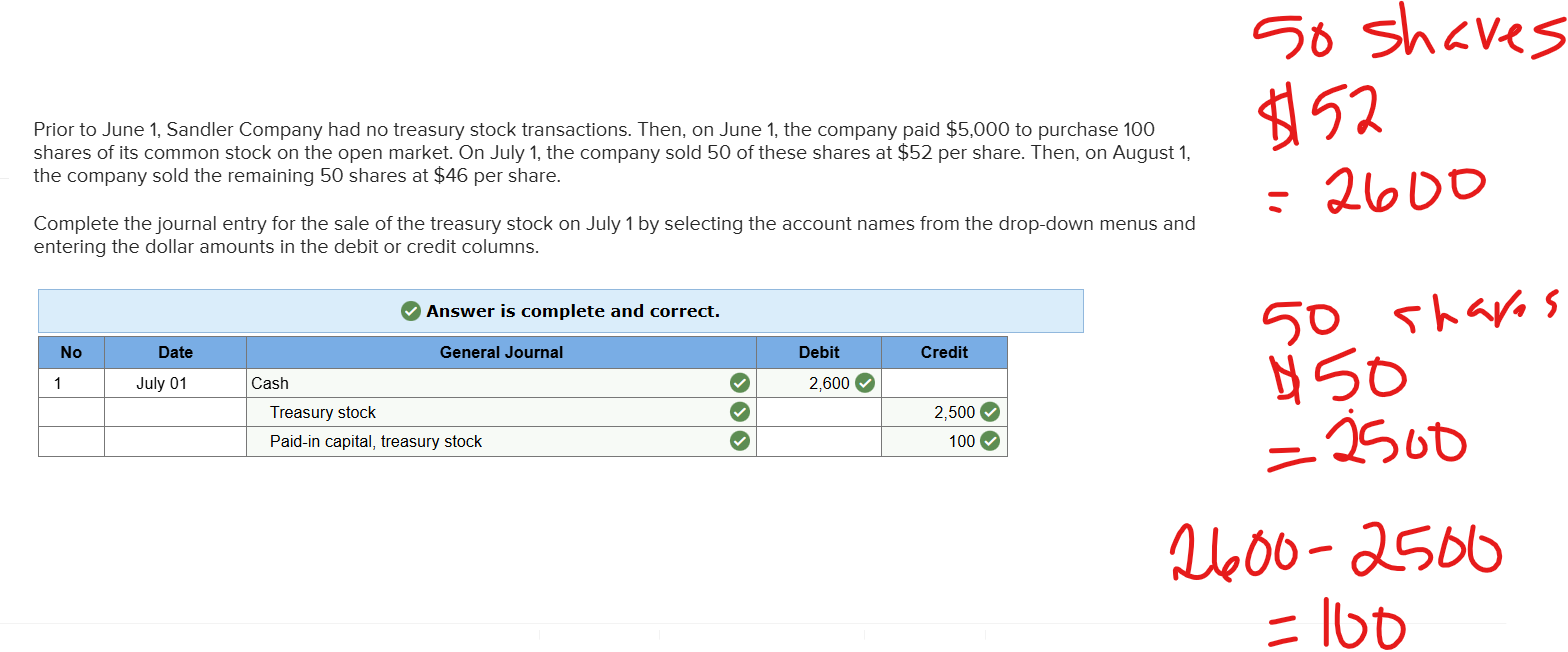The height and width of the screenshot is (652, 1568).
Task: Click the empty credit cell in Cash row
Action: click(943, 383)
